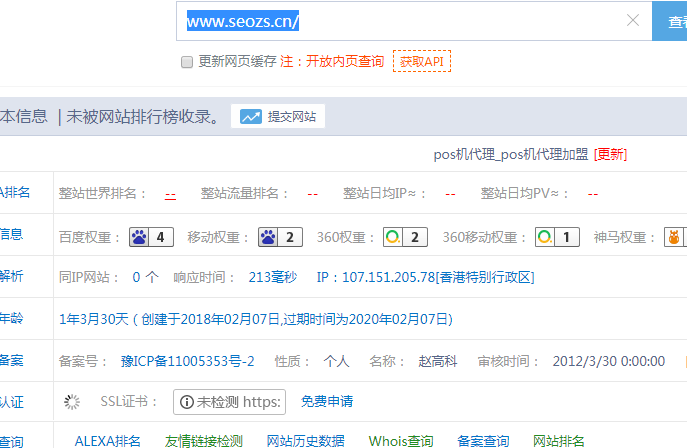Click the 性质 value 个人
This screenshot has width=687, height=448.
click(x=336, y=361)
